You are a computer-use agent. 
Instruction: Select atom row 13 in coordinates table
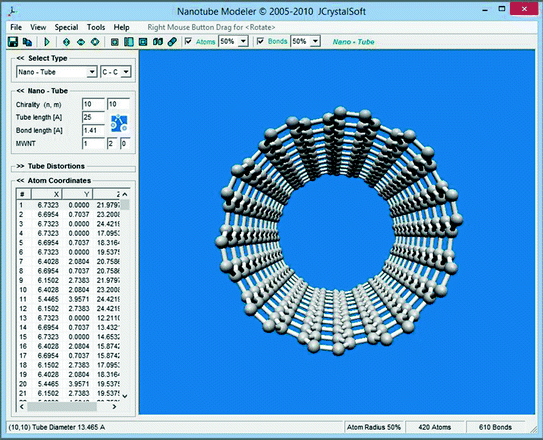pyautogui.click(x=68, y=318)
